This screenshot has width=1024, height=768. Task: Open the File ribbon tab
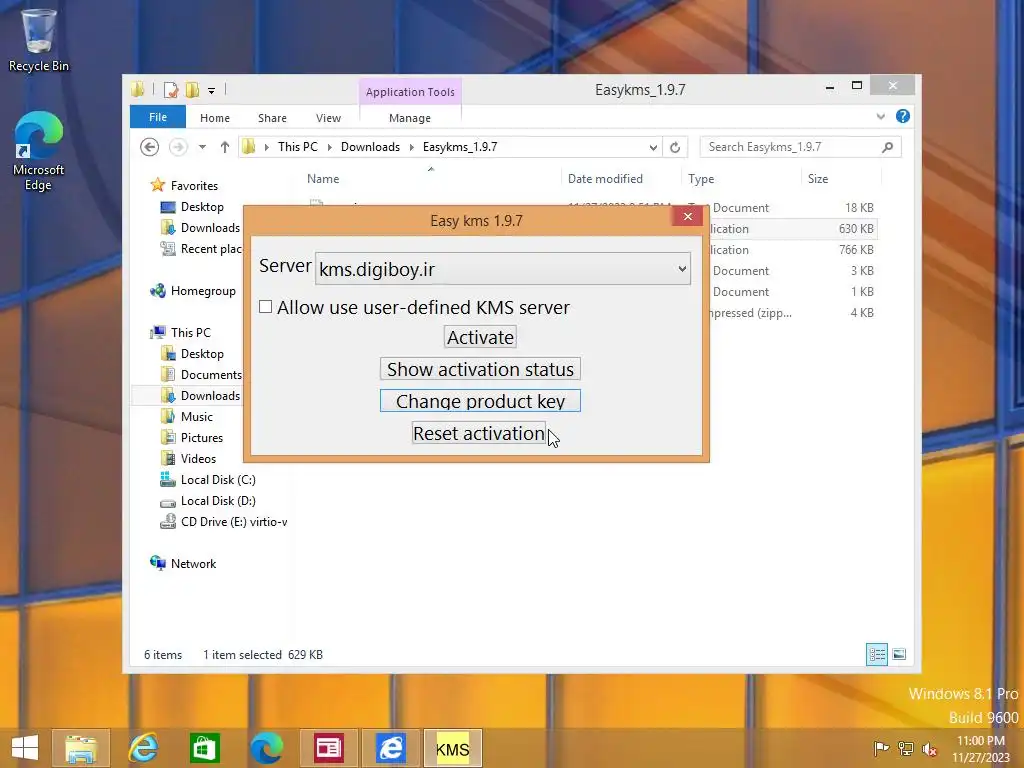pyautogui.click(x=157, y=117)
